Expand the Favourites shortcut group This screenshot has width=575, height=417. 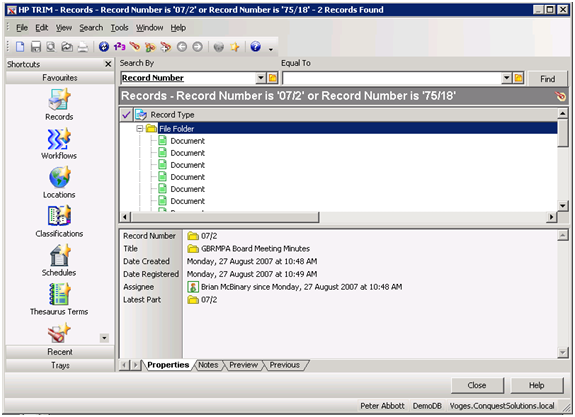pos(60,78)
